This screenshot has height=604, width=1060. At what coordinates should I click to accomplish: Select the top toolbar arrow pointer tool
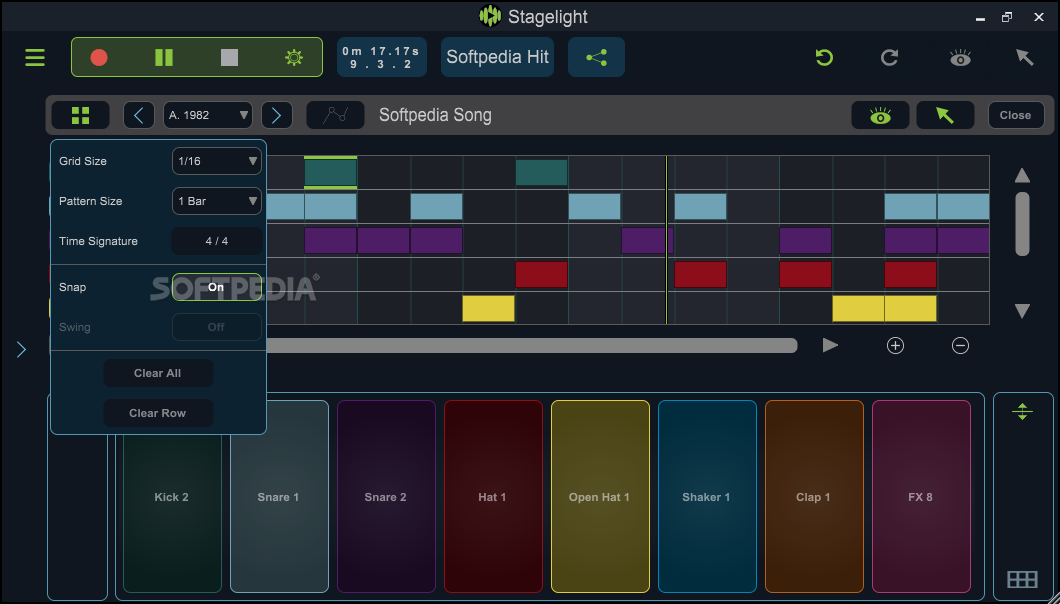coord(1025,57)
